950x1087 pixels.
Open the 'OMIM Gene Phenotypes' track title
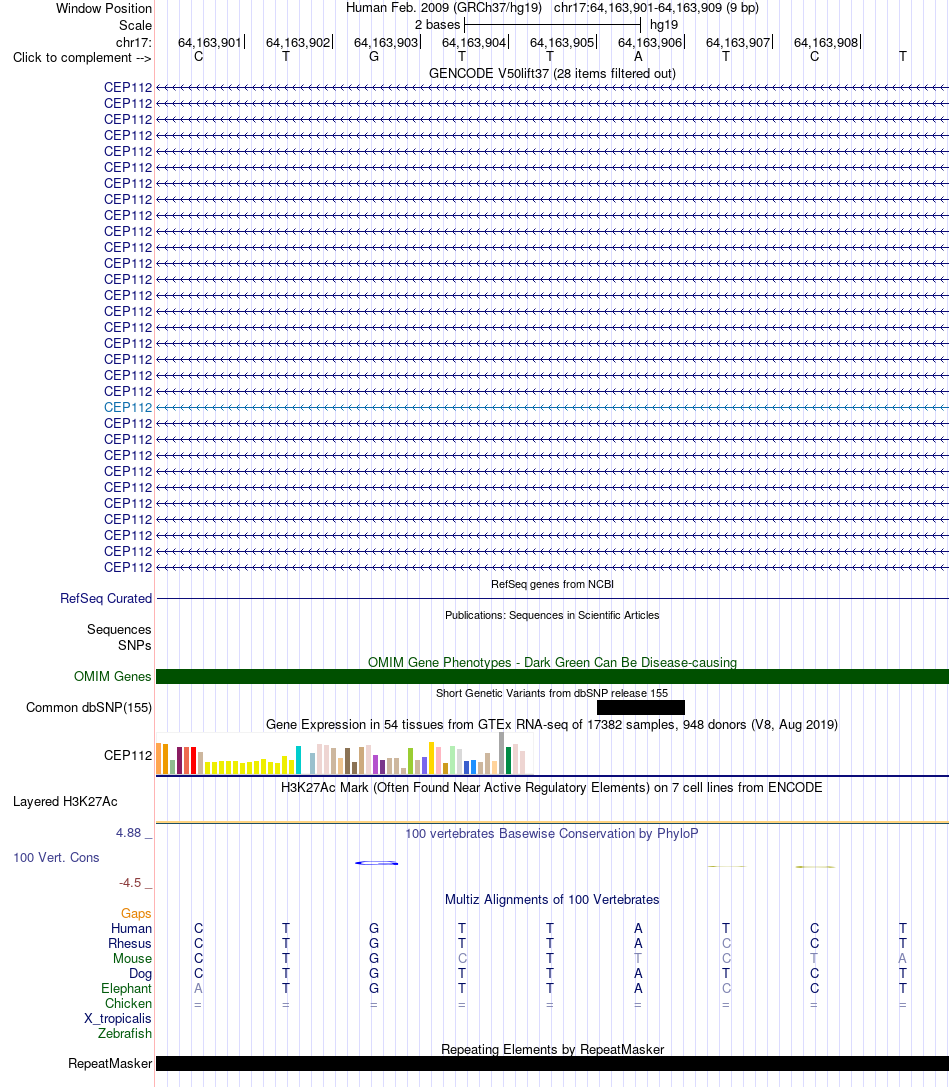click(552, 663)
